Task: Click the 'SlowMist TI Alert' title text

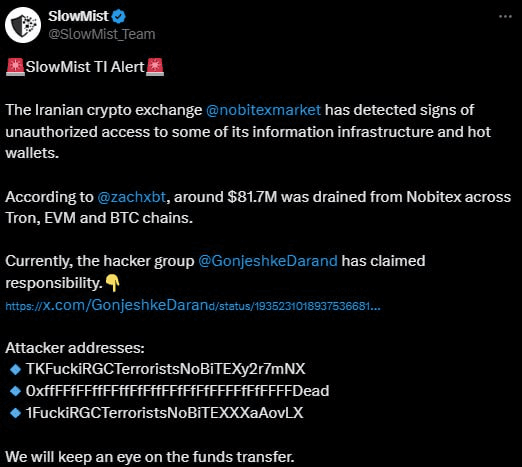Action: click(85, 67)
